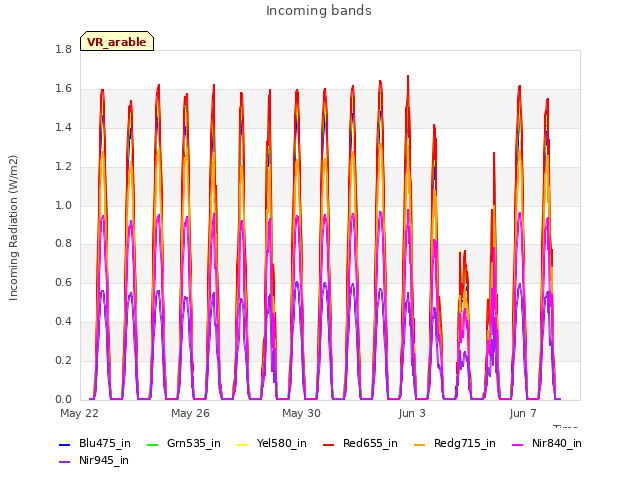Click the Red655_in legend label

tap(370, 444)
